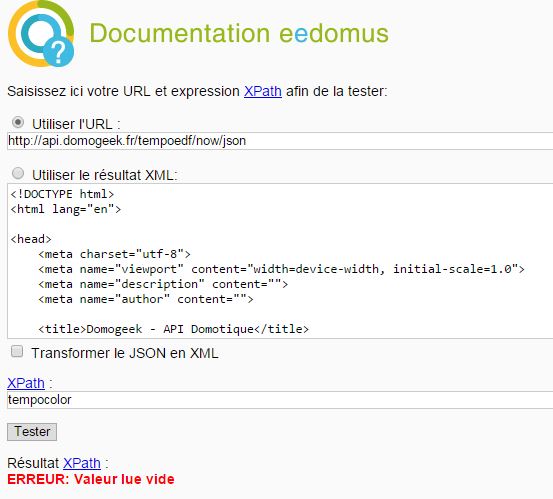
Task: Click the "Utiliser le résultat XML" label text
Action: (105, 175)
